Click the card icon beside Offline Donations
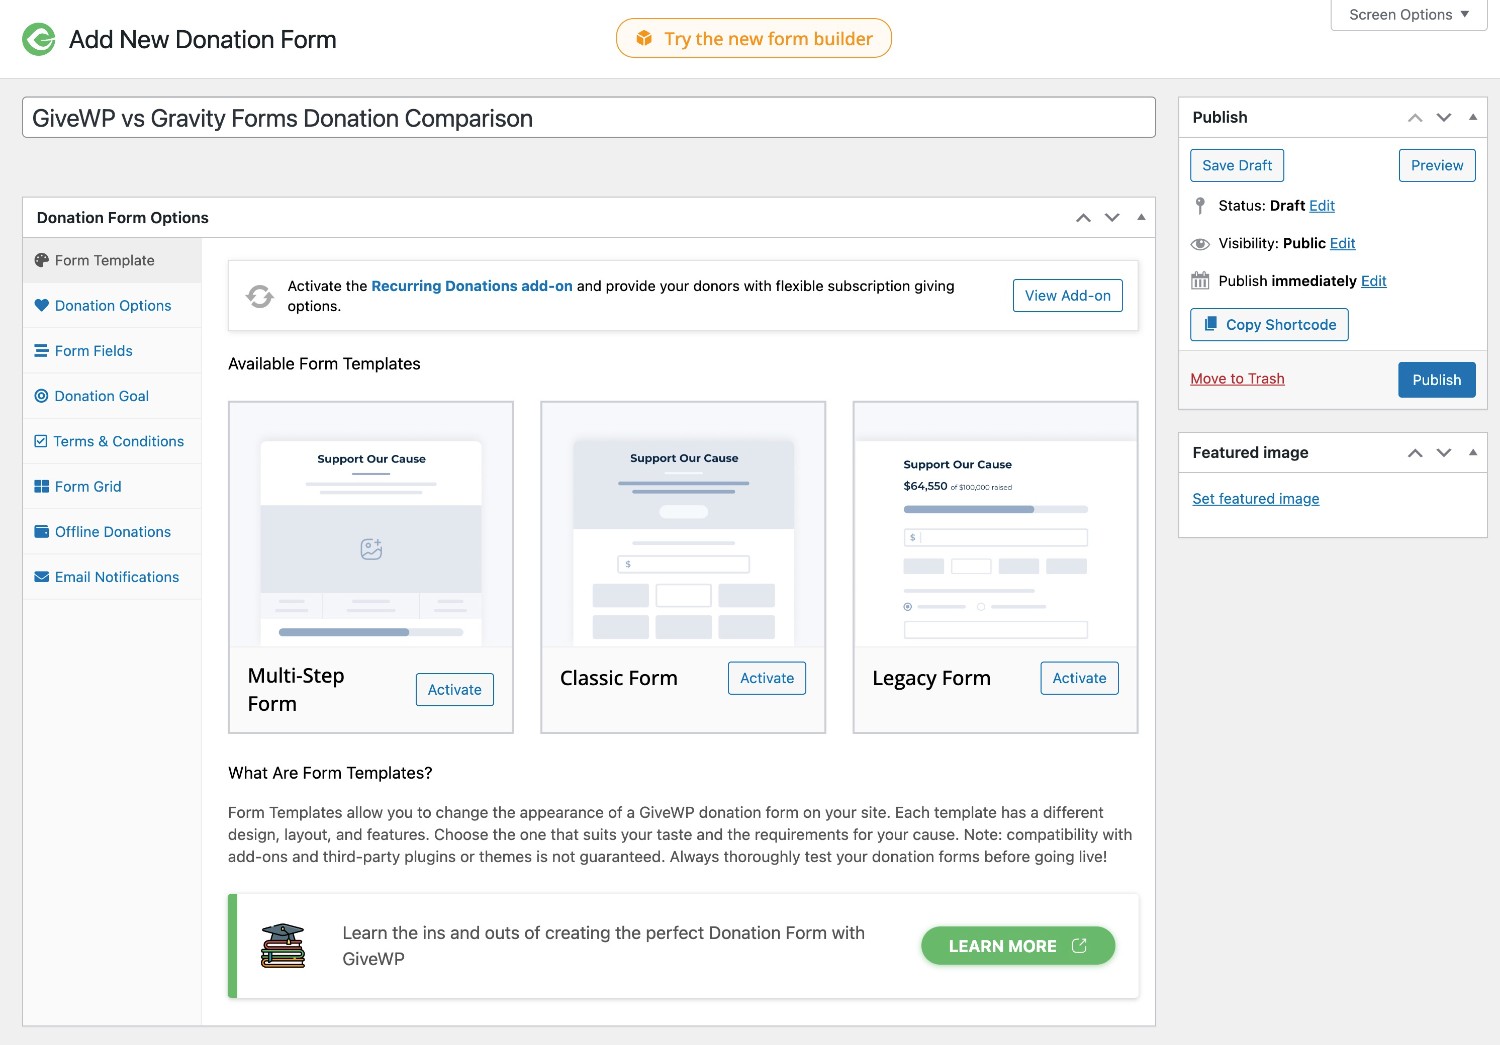The height and width of the screenshot is (1045, 1500). [x=41, y=531]
